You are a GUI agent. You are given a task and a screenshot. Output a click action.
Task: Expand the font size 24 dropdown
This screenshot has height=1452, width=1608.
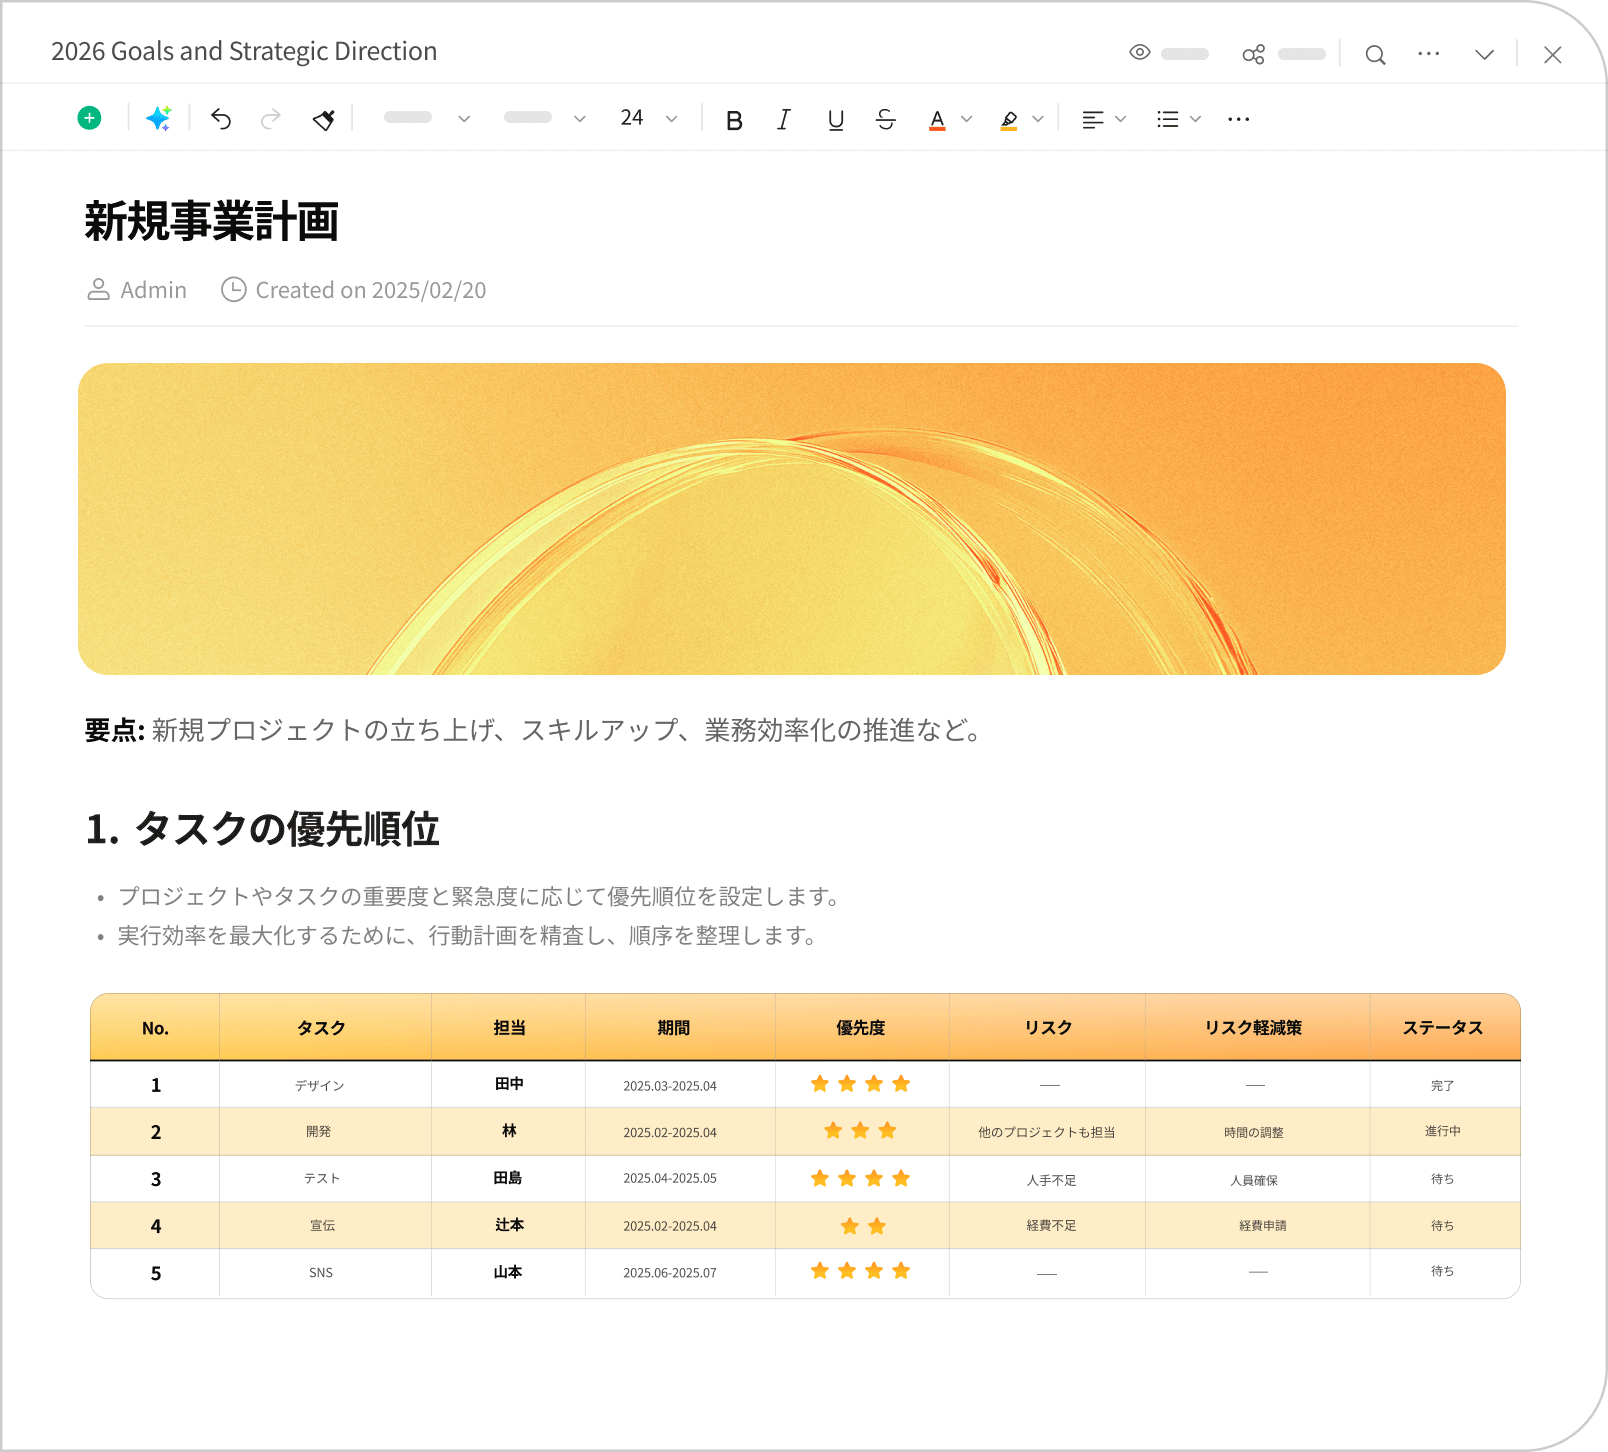point(671,119)
